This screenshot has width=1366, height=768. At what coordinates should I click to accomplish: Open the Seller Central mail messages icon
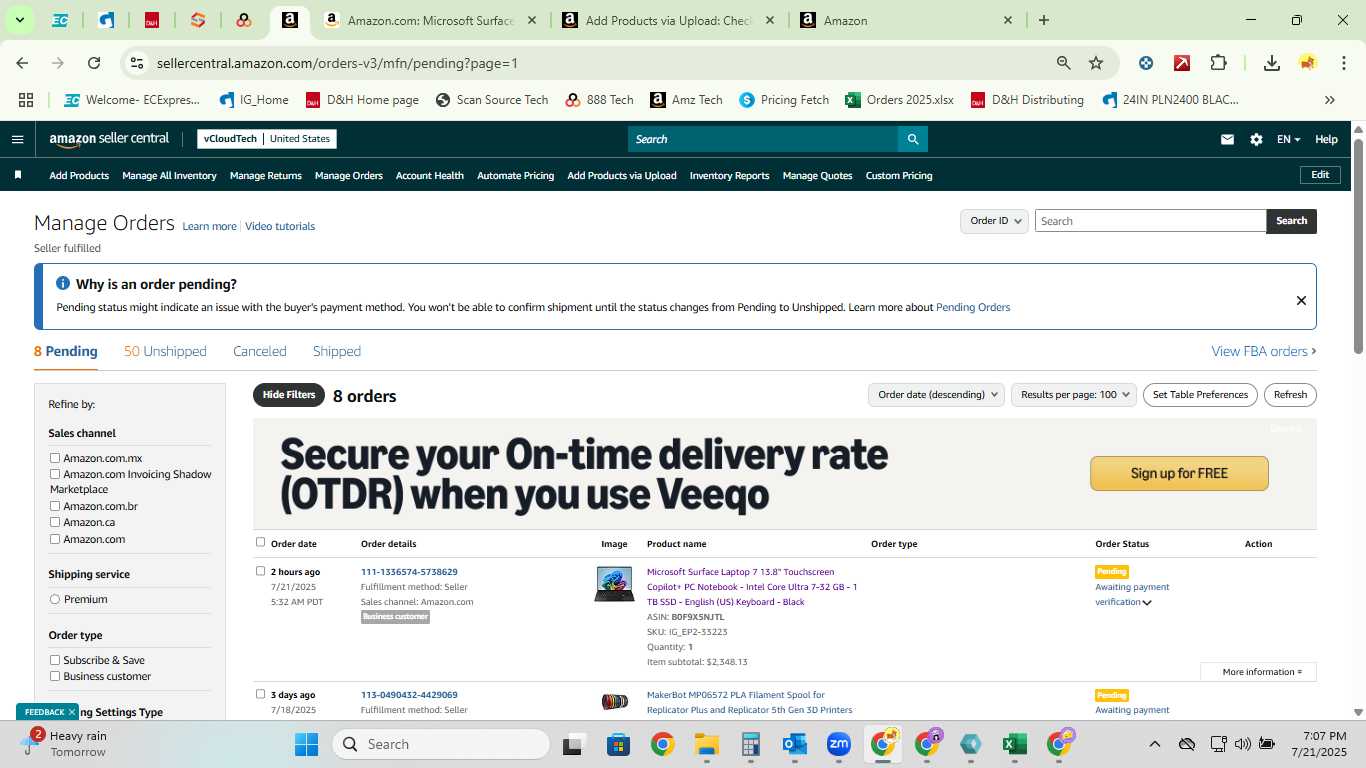coord(1227,139)
